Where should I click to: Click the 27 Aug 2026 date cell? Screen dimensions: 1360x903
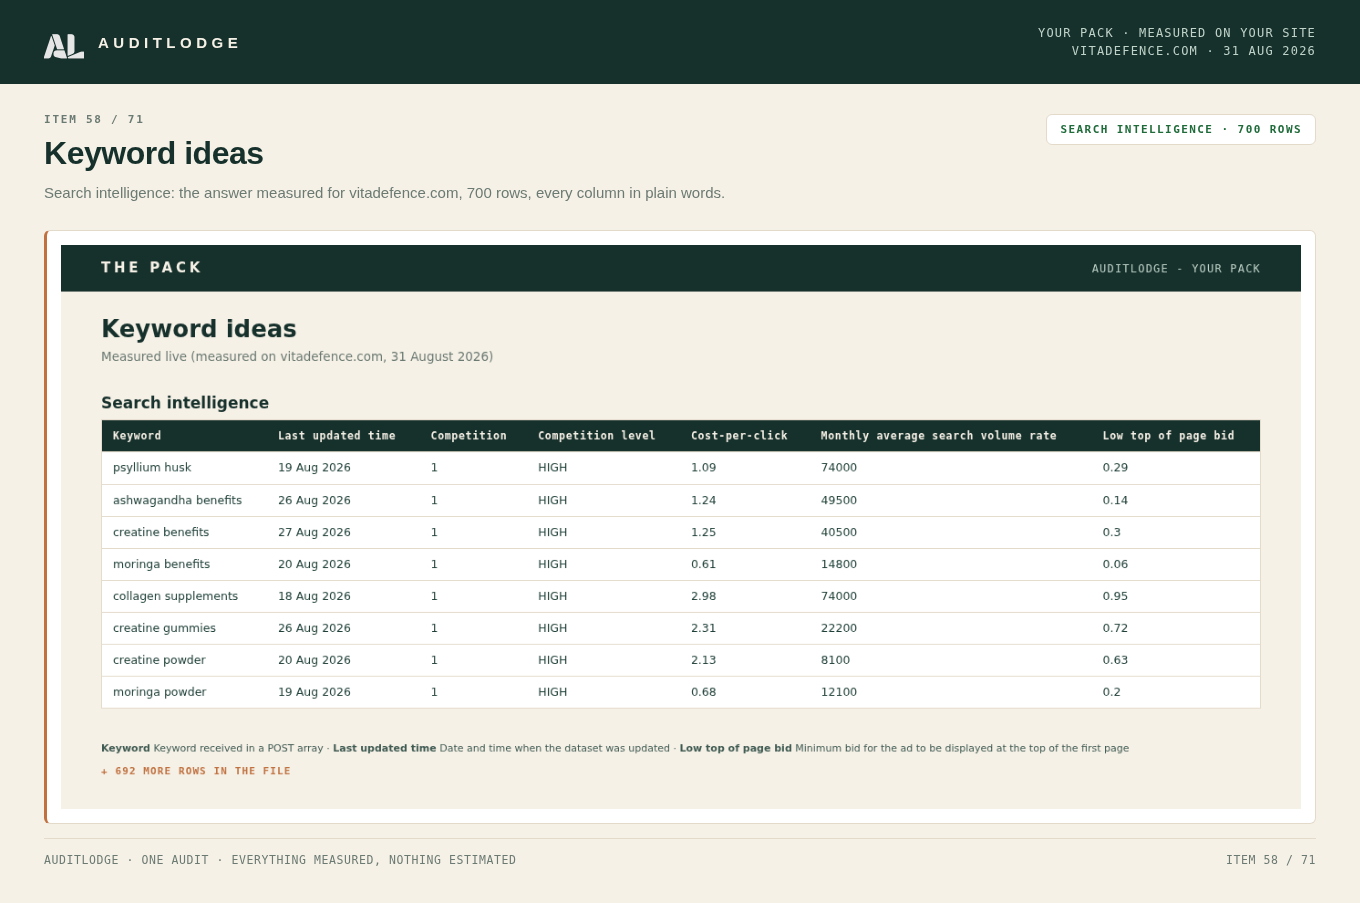[x=314, y=532]
